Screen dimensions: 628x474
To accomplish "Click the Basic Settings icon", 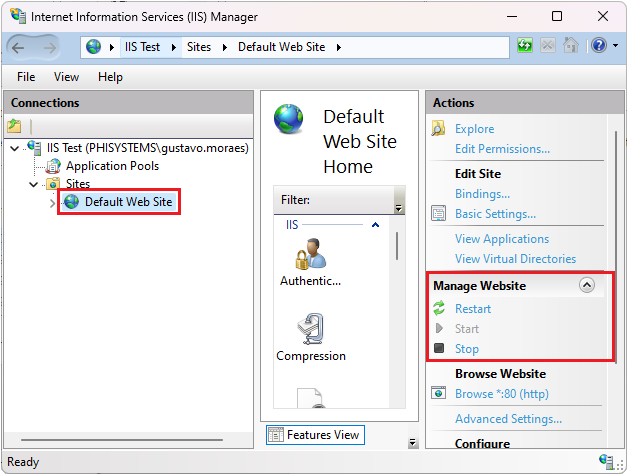I will [x=438, y=213].
